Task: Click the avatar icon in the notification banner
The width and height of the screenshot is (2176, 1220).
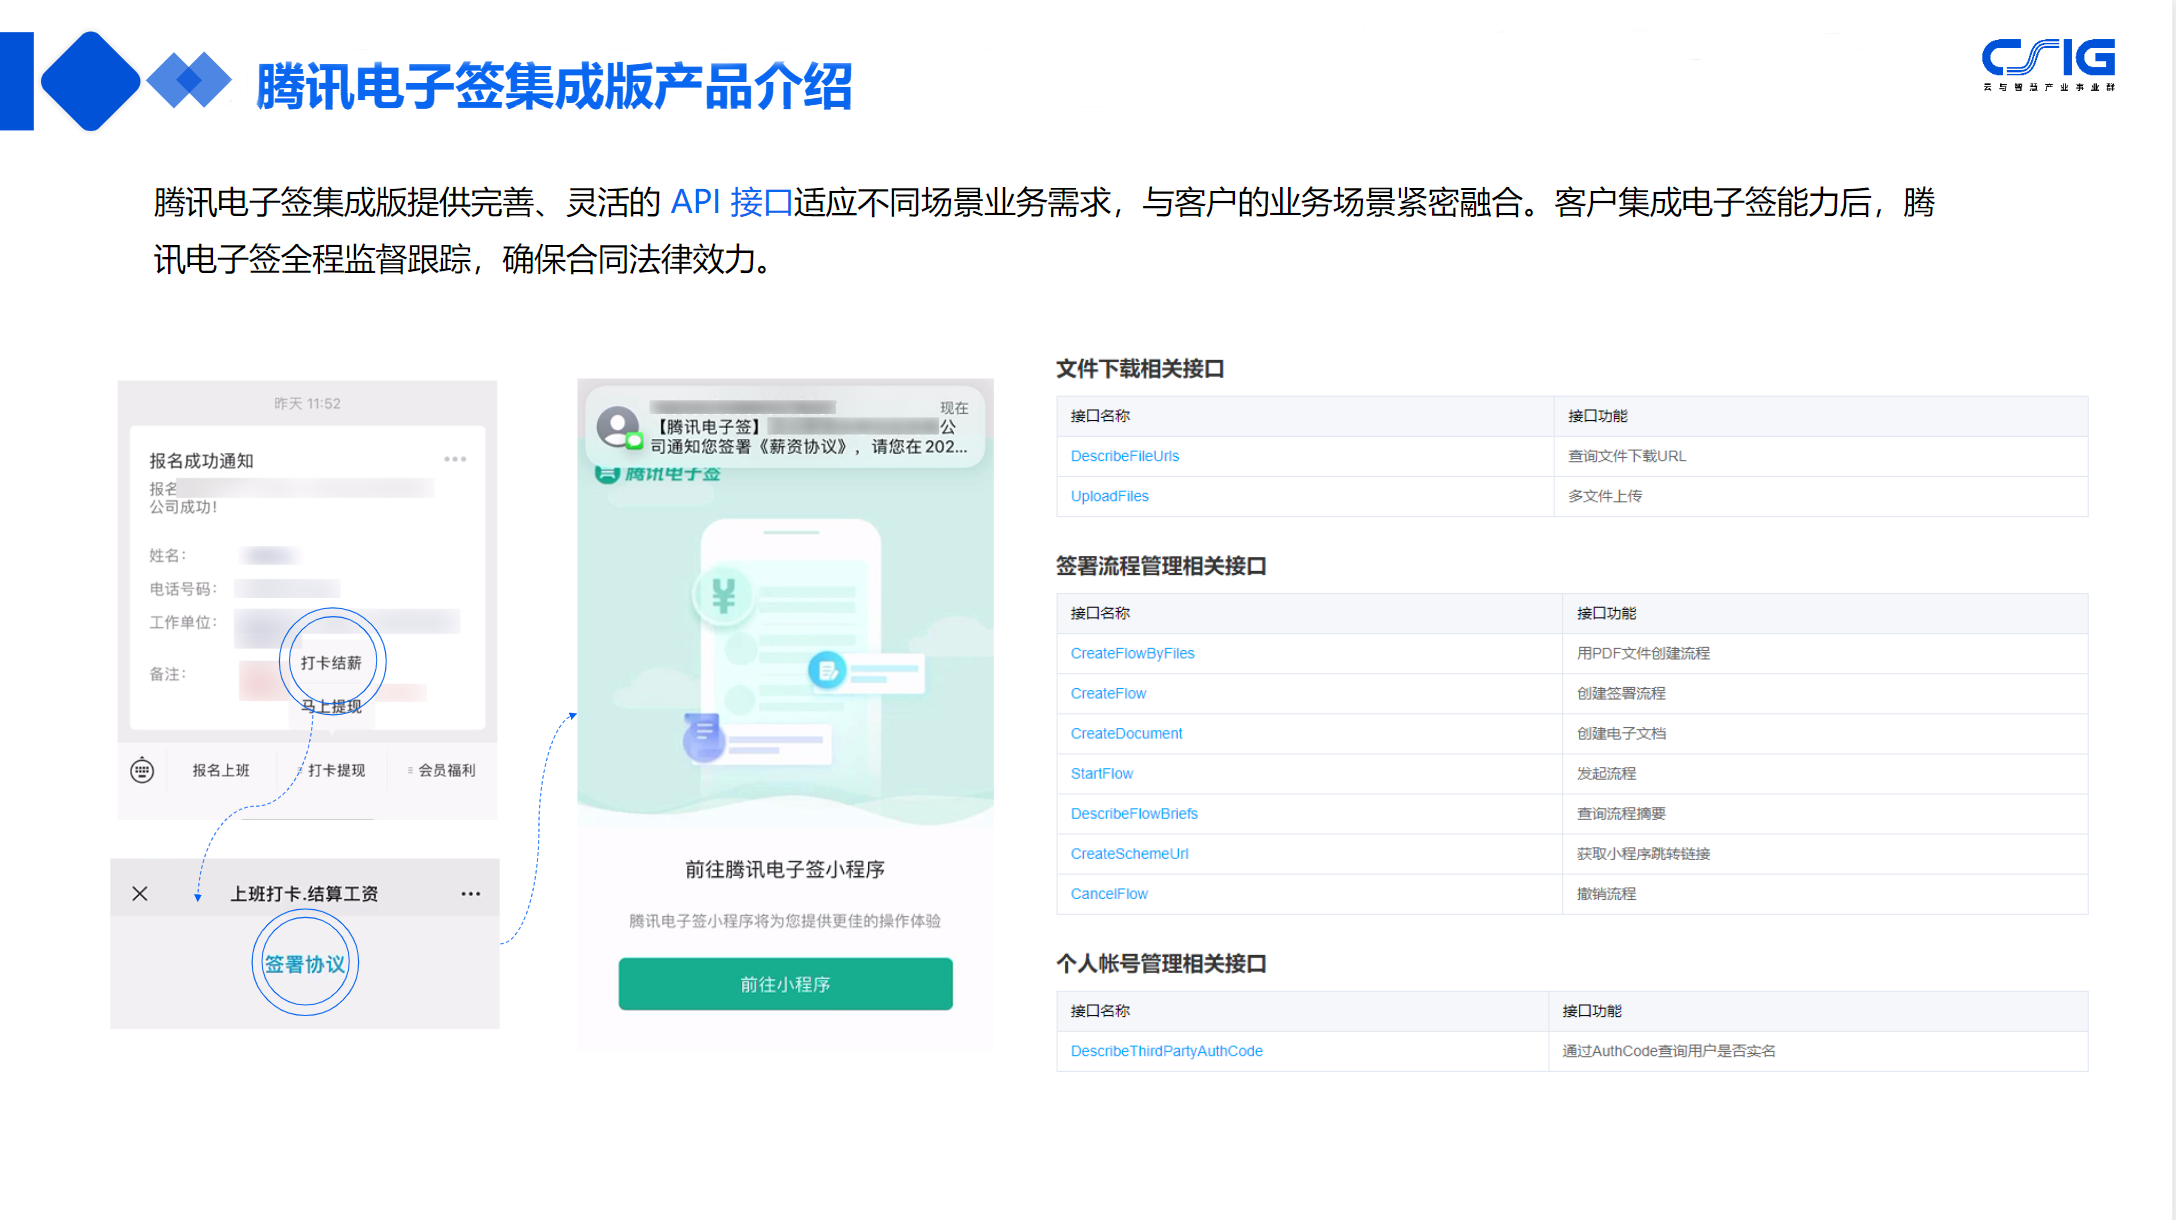Action: (619, 427)
